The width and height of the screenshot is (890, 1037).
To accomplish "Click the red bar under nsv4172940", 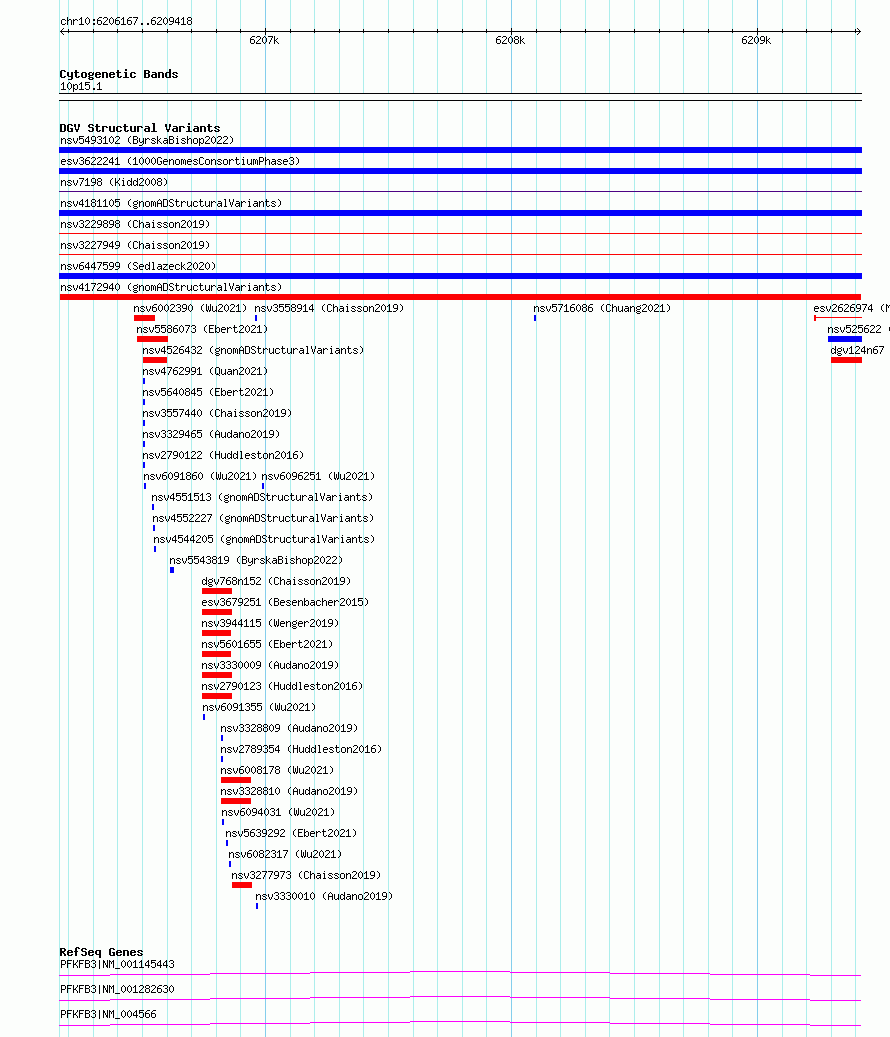I will 460,297.
